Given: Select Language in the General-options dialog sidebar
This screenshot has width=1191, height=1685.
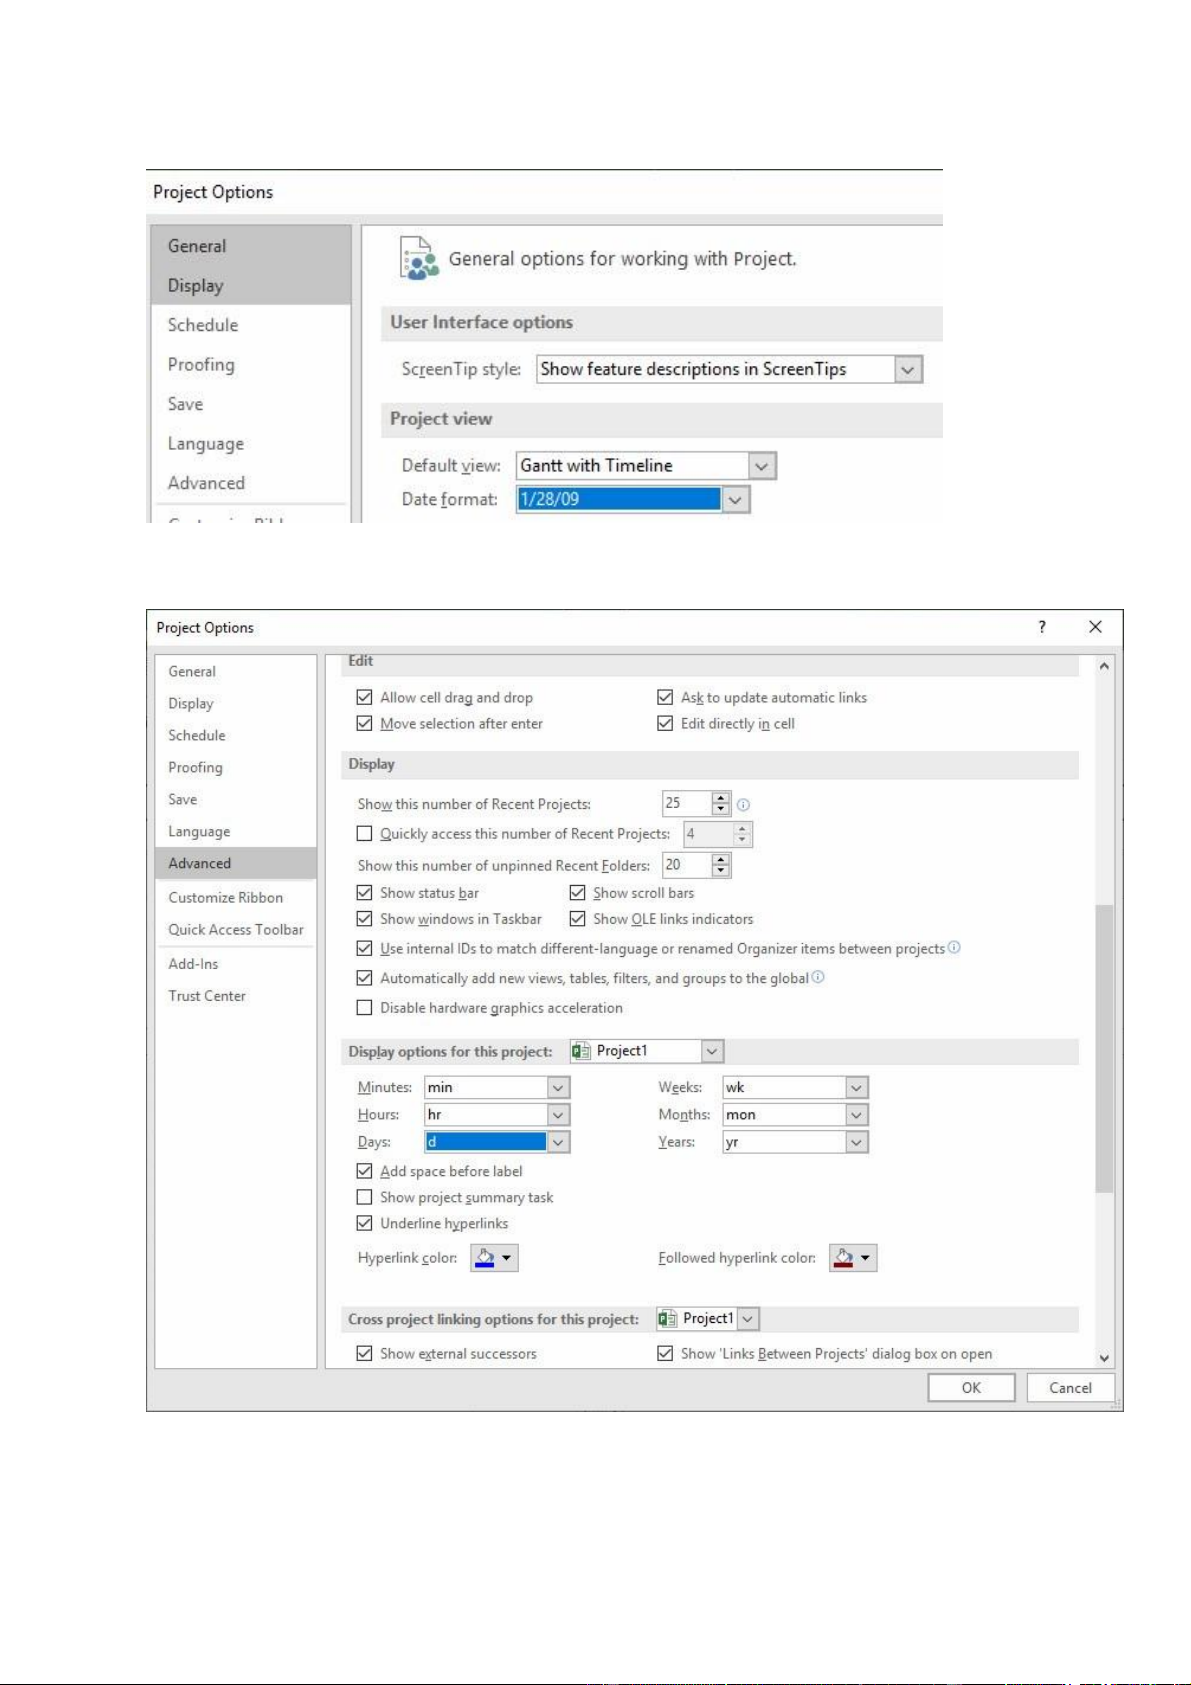Looking at the screenshot, I should (x=251, y=443).
